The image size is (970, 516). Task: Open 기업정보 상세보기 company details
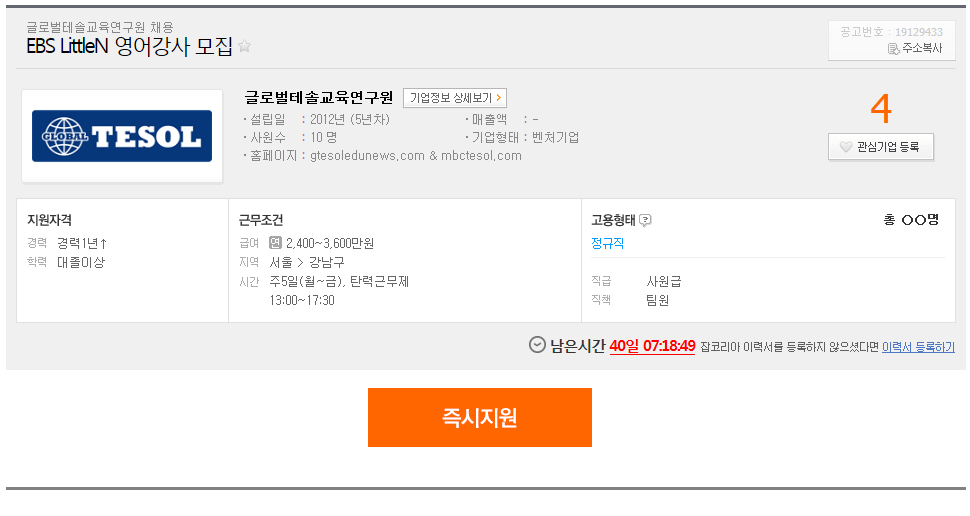455,98
